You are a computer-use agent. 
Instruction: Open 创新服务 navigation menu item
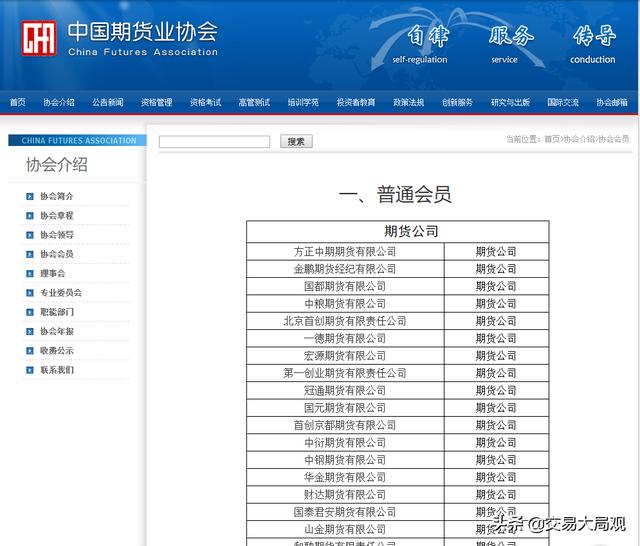(x=458, y=102)
